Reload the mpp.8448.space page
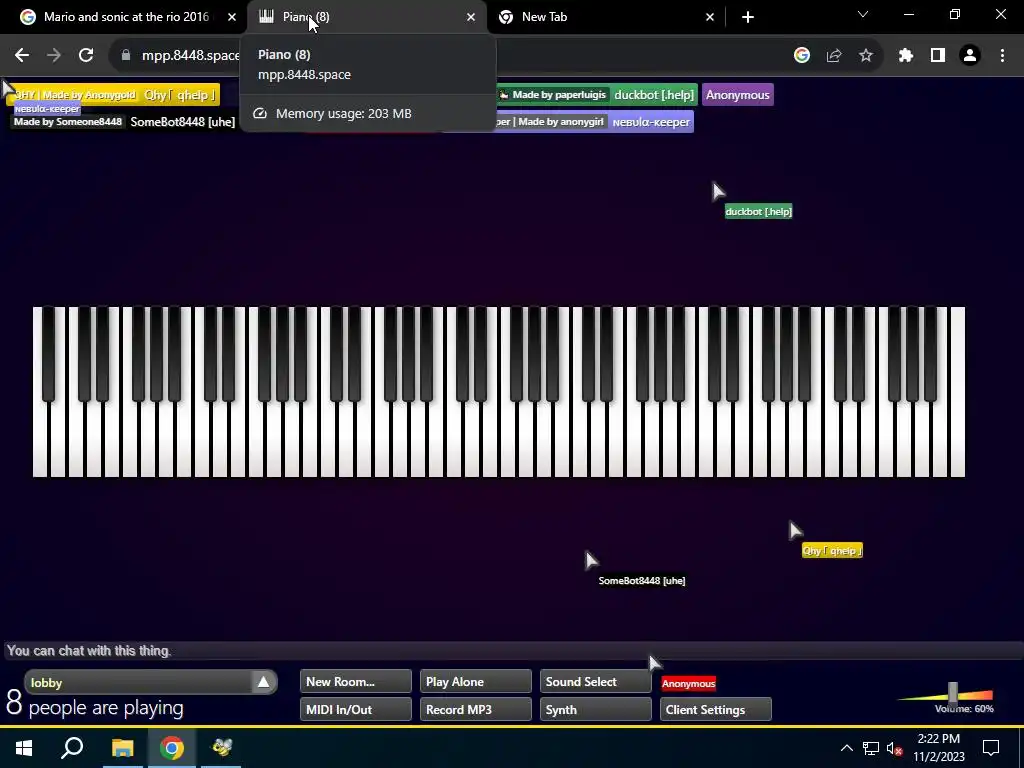Image resolution: width=1024 pixels, height=768 pixels. 86,56
